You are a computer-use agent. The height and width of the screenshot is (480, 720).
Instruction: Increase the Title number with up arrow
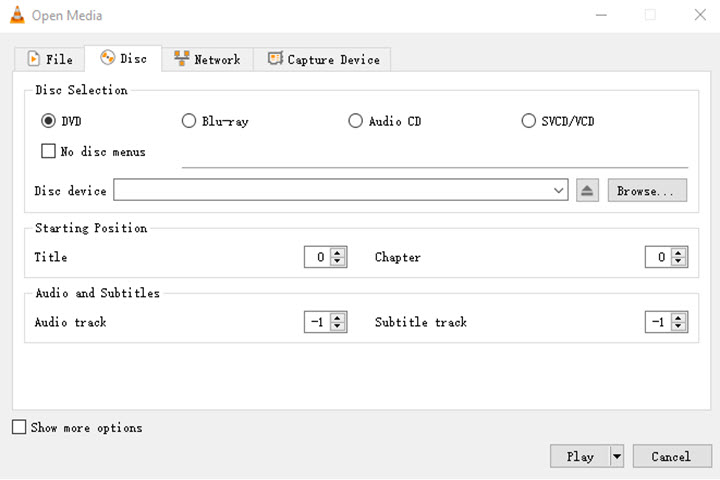(x=338, y=253)
